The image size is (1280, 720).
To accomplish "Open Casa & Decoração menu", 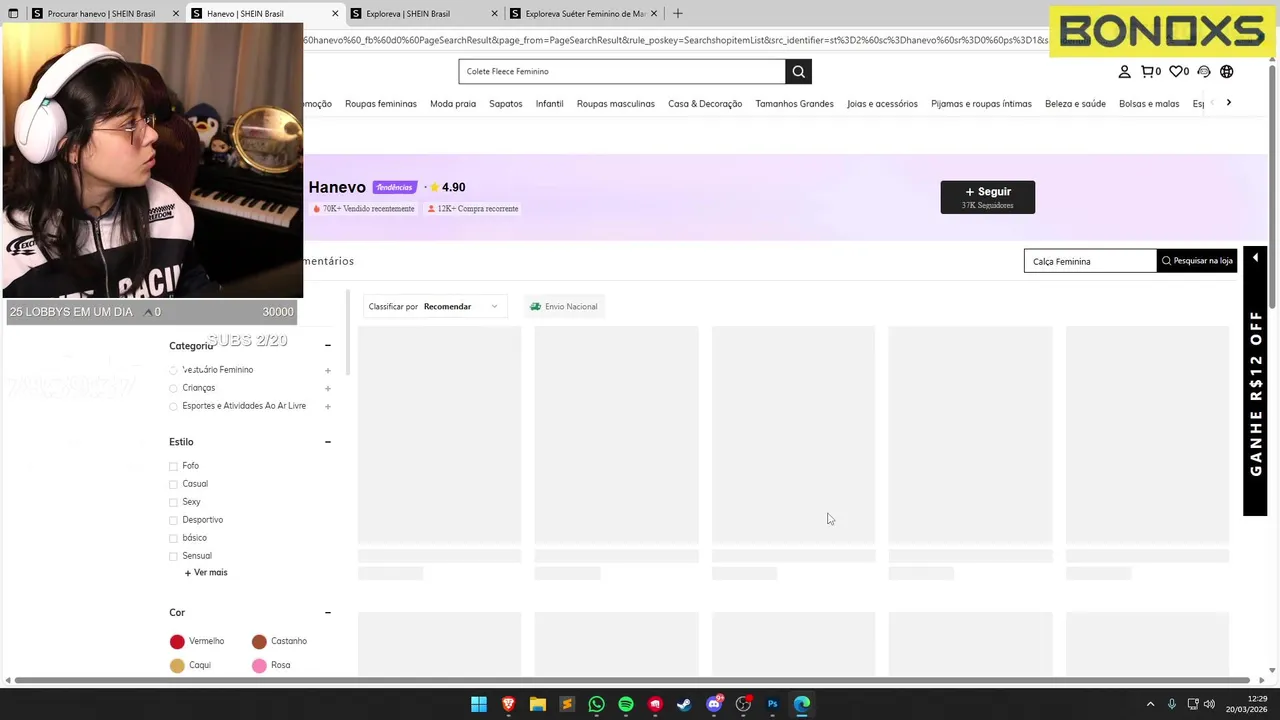I will click(705, 104).
